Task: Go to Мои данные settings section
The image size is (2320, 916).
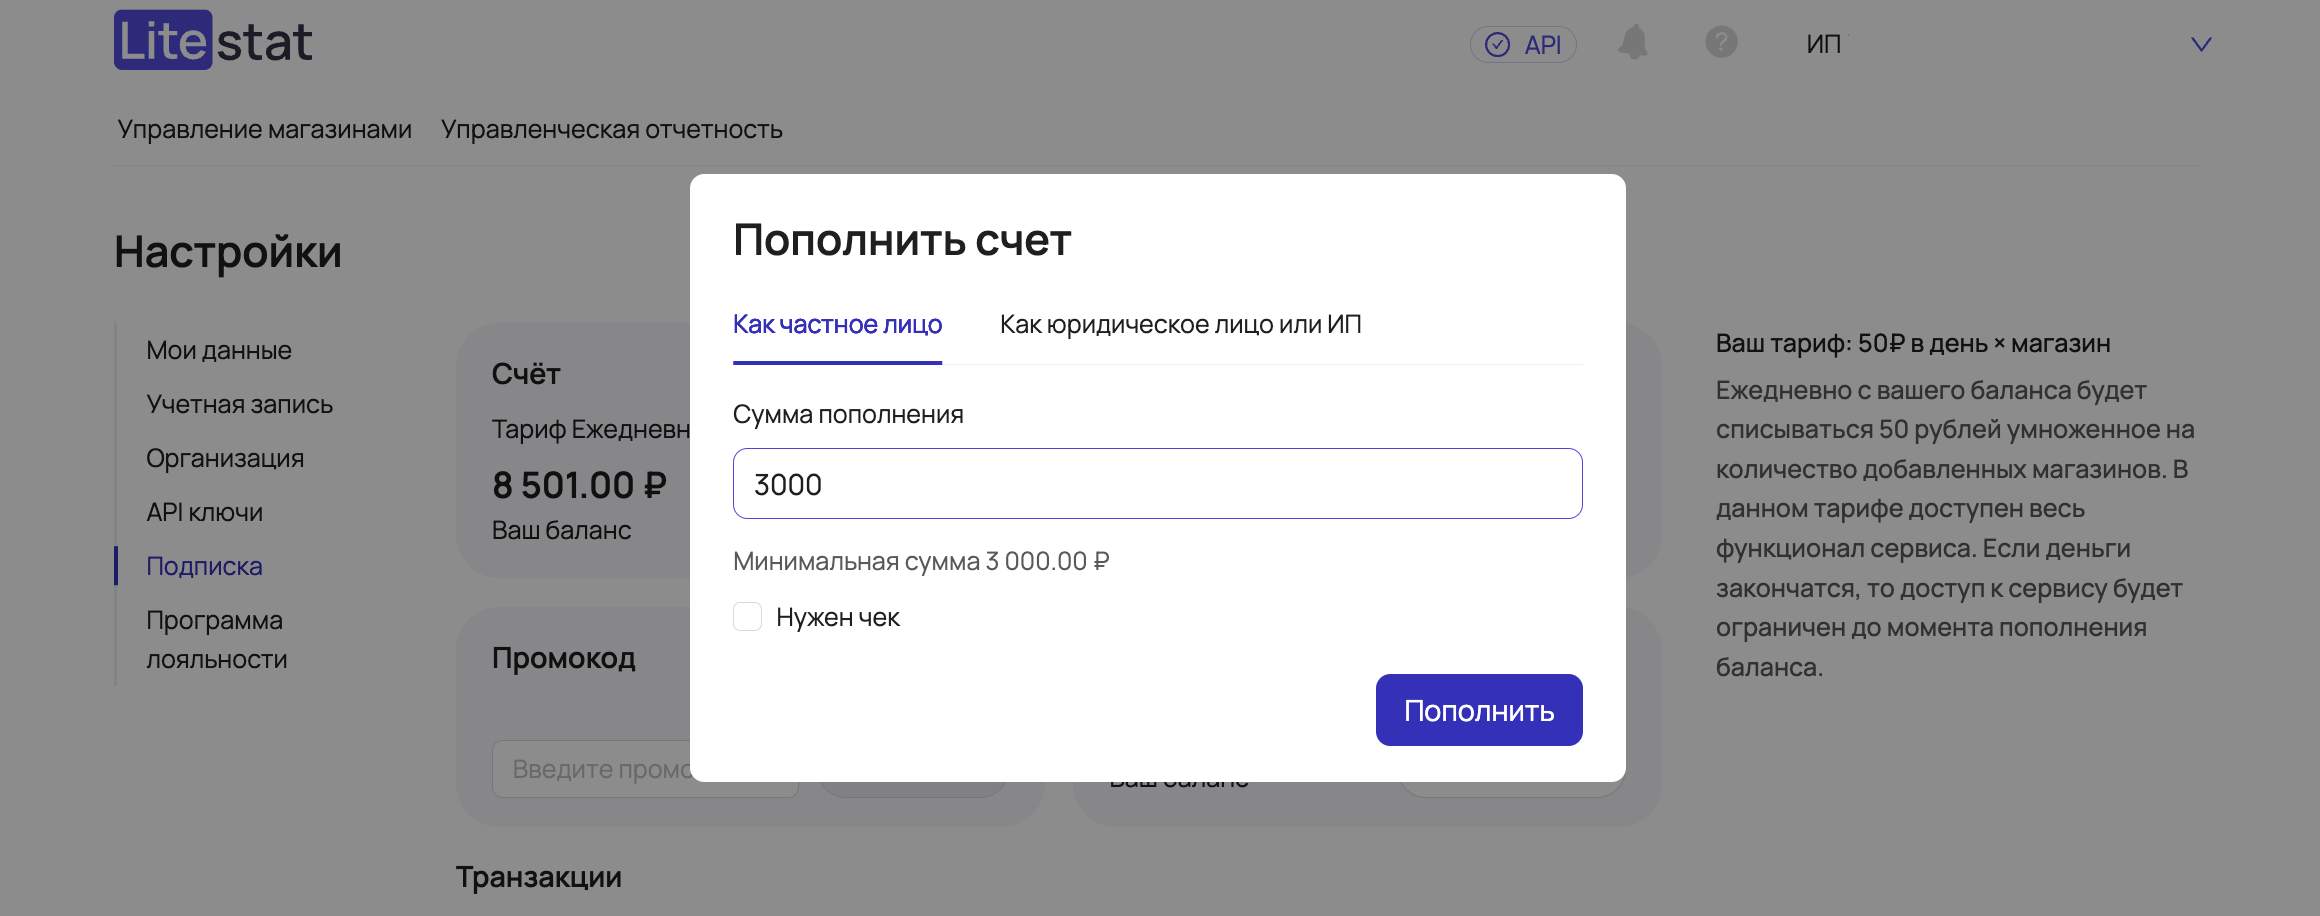Action: click(219, 351)
